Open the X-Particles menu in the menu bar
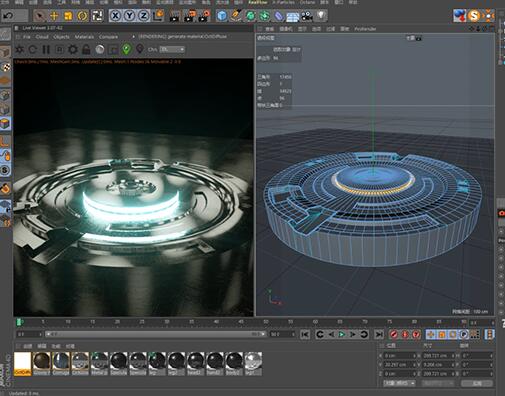 [x=283, y=2]
